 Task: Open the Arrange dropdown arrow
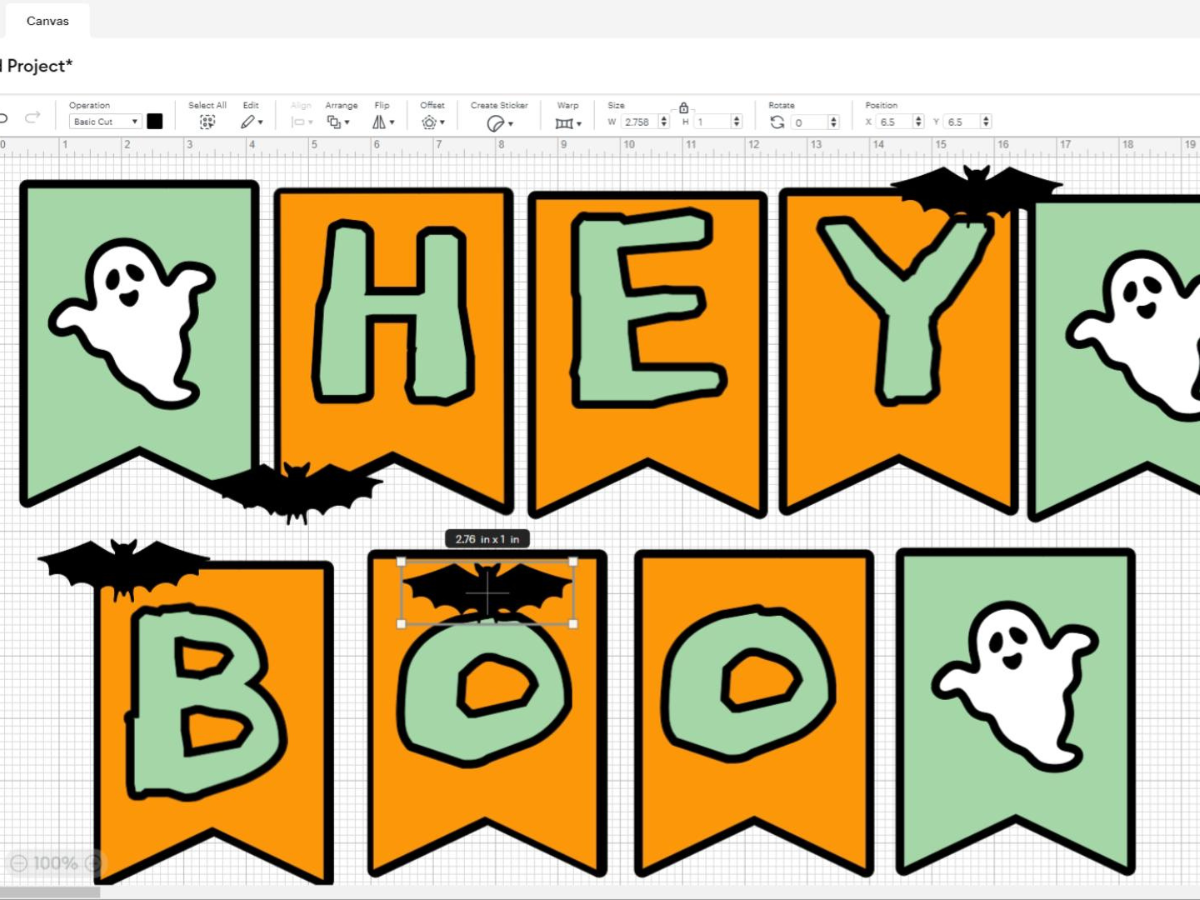[x=348, y=121]
